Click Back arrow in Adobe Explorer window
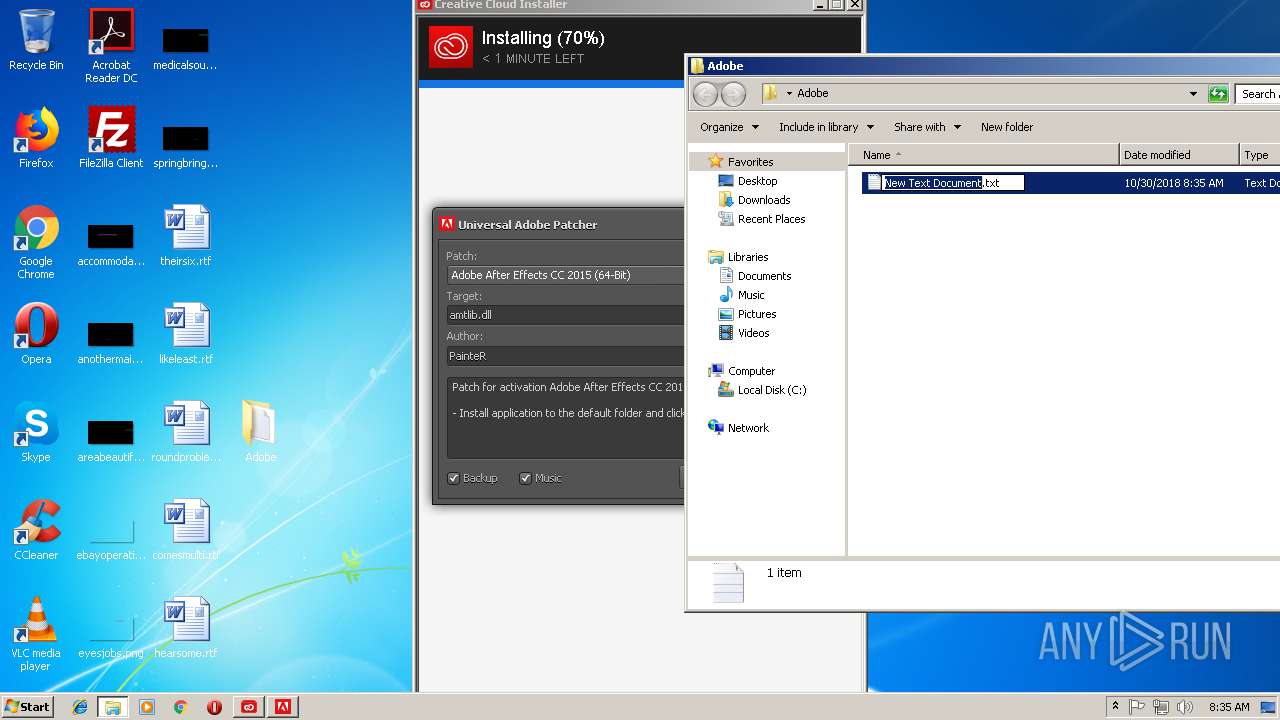This screenshot has height=720, width=1280. coord(705,94)
